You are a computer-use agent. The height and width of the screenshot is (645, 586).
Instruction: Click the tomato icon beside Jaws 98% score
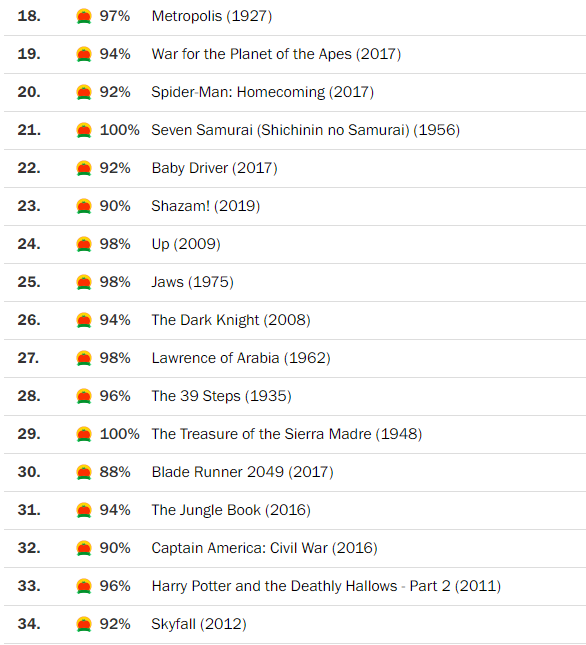[x=84, y=282]
